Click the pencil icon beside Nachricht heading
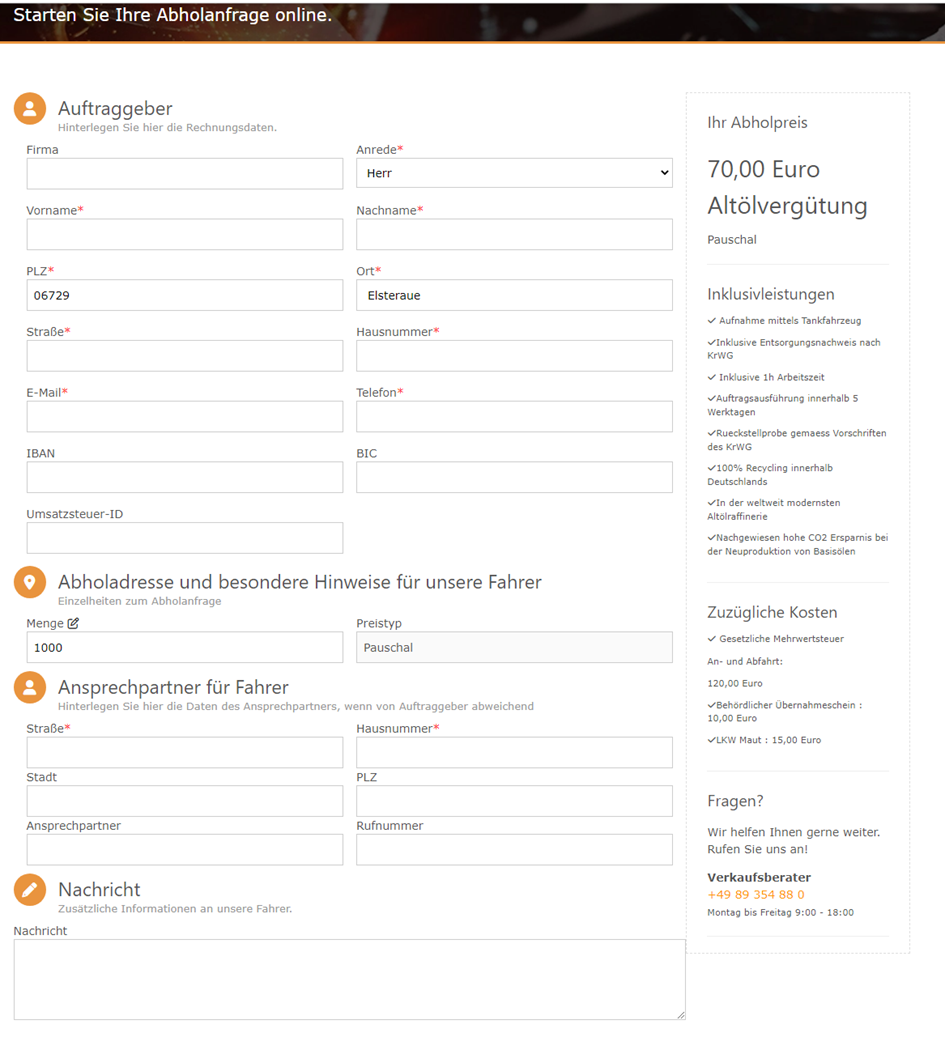Image resolution: width=945 pixels, height=1050 pixels. coord(30,890)
